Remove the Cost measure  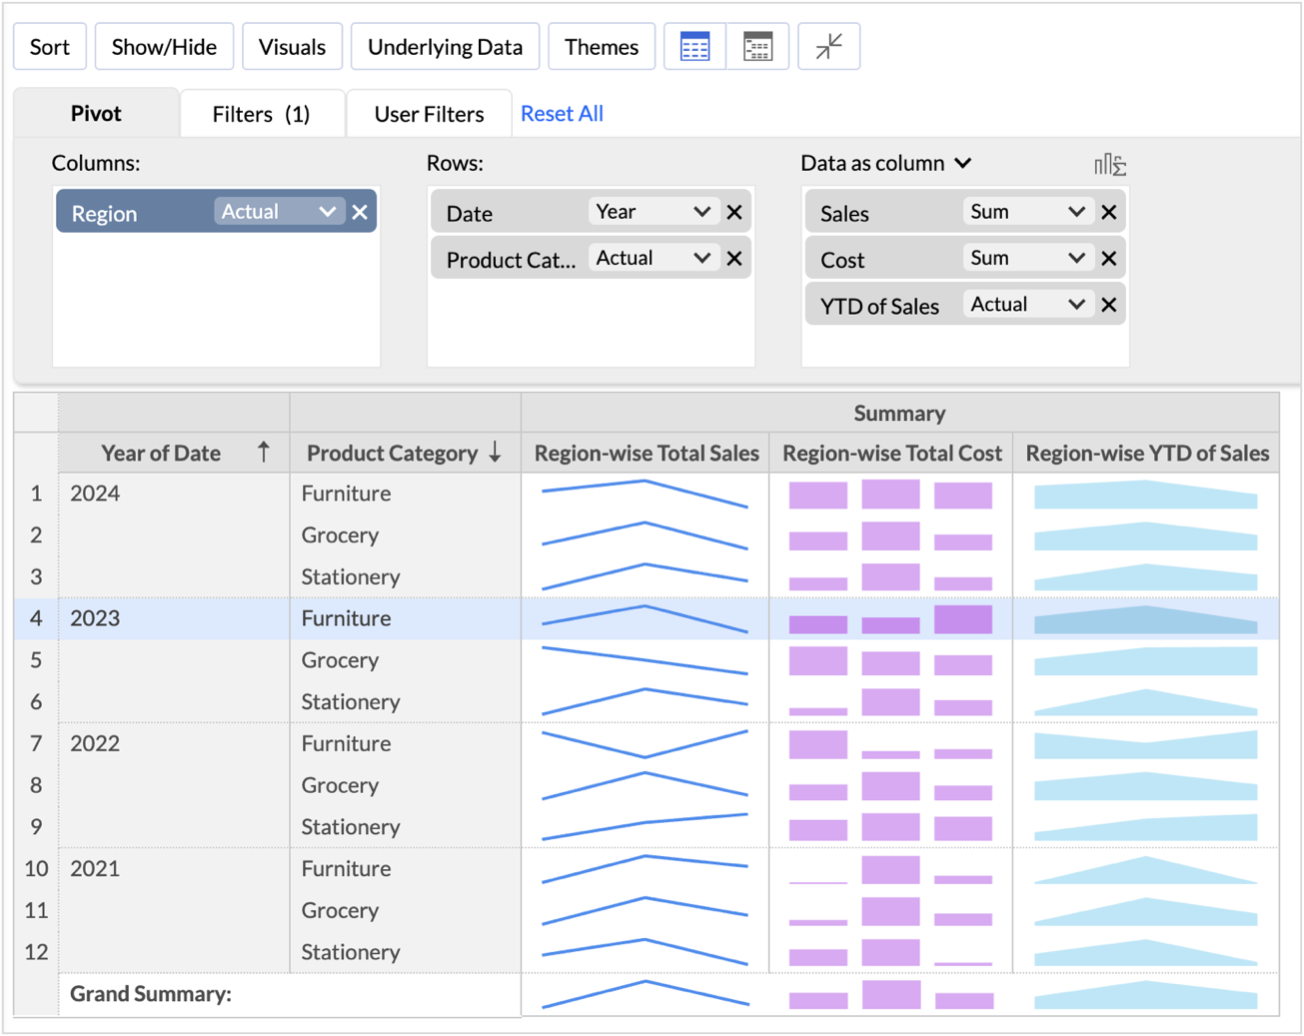click(1110, 258)
